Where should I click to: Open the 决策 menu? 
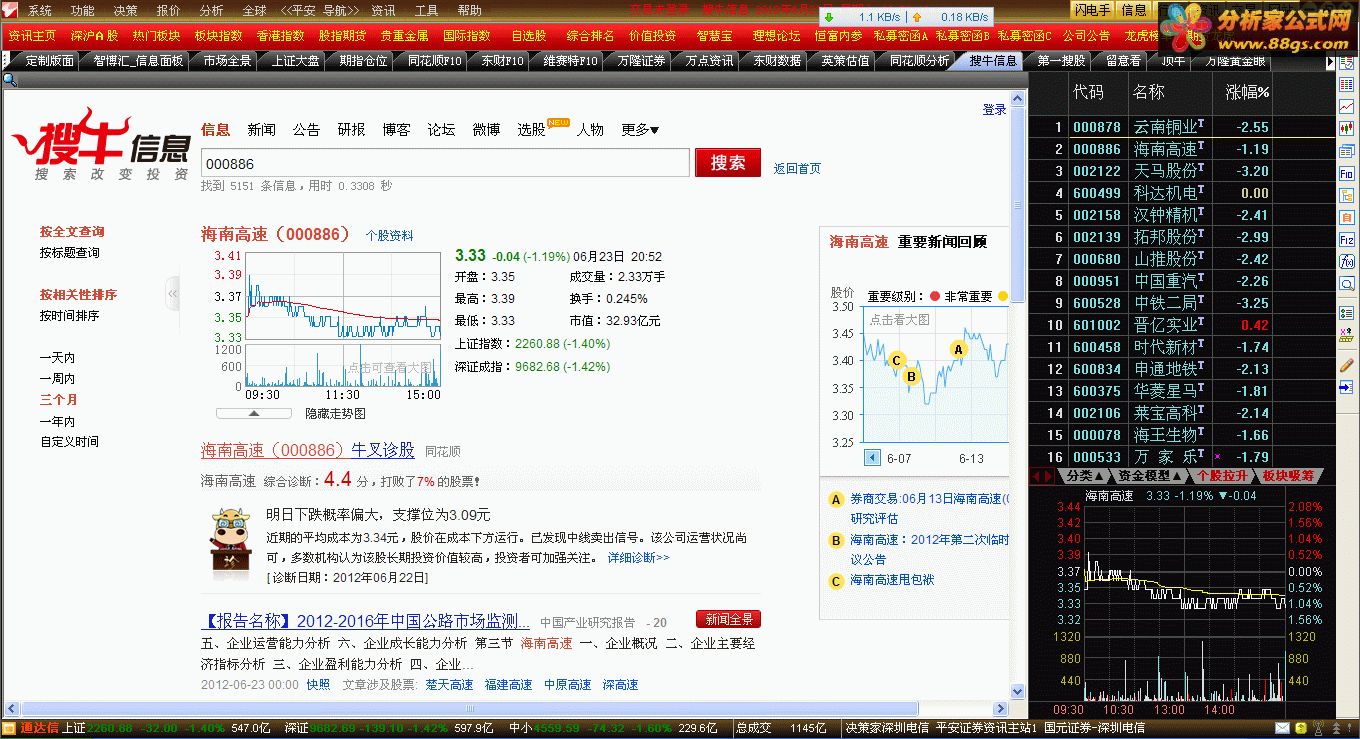tap(126, 11)
